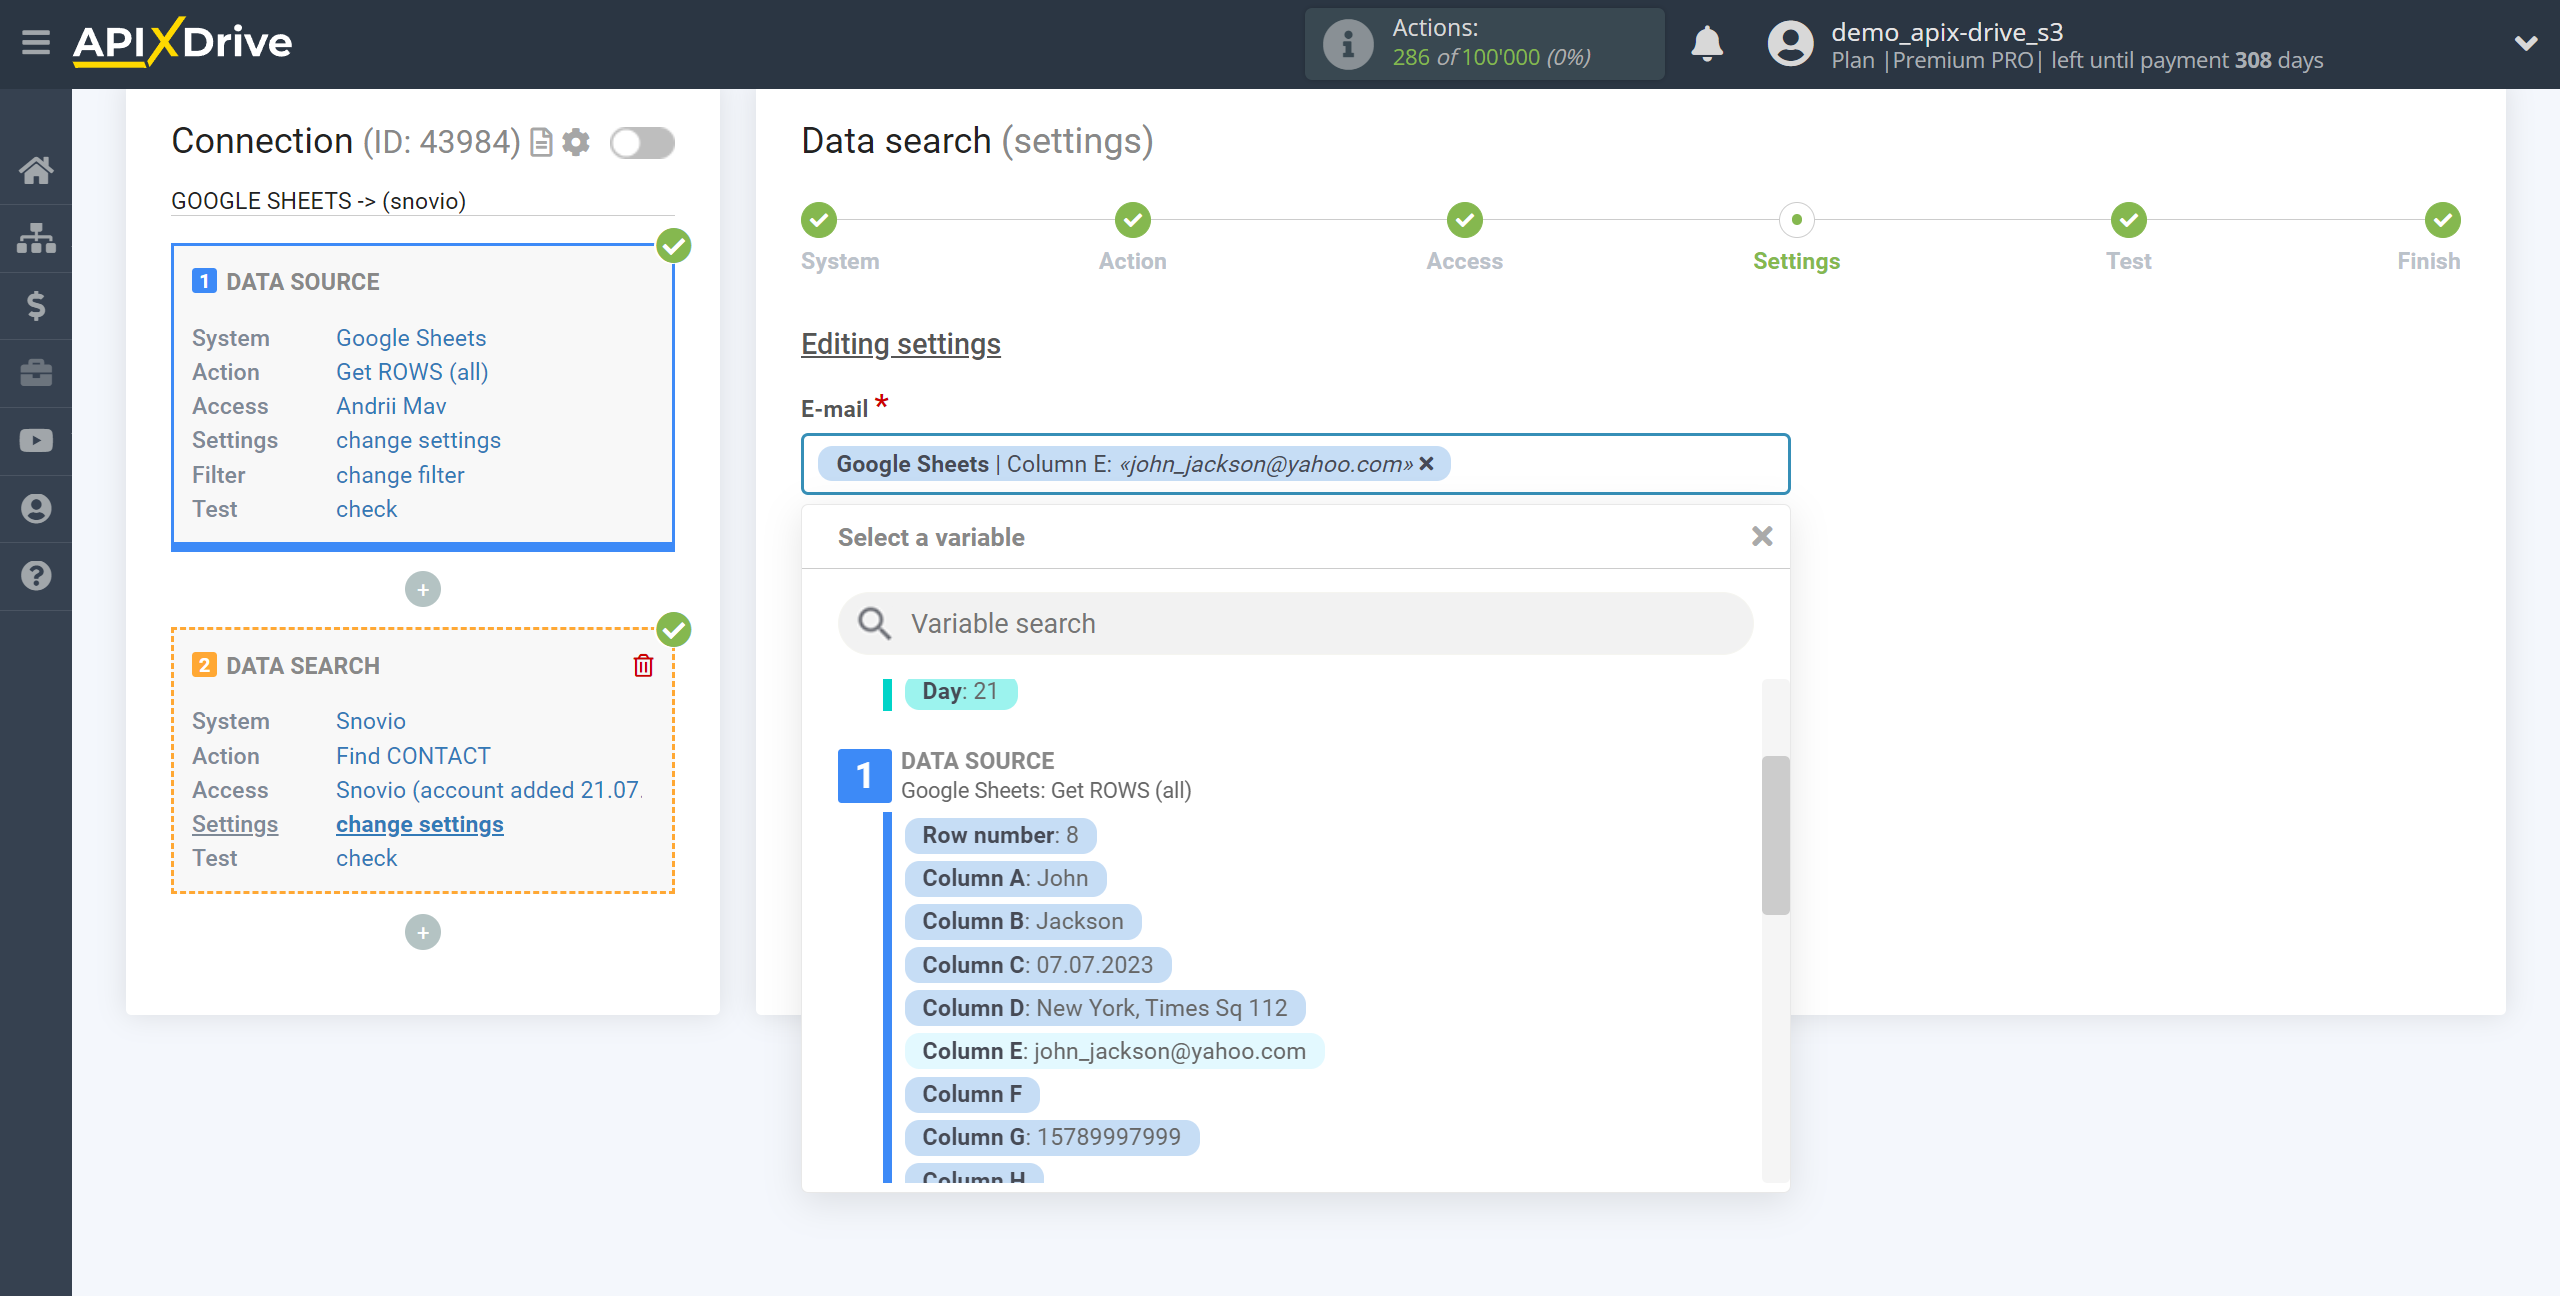Click the connection notes document icon
The height and width of the screenshot is (1296, 2560).
pyautogui.click(x=541, y=143)
